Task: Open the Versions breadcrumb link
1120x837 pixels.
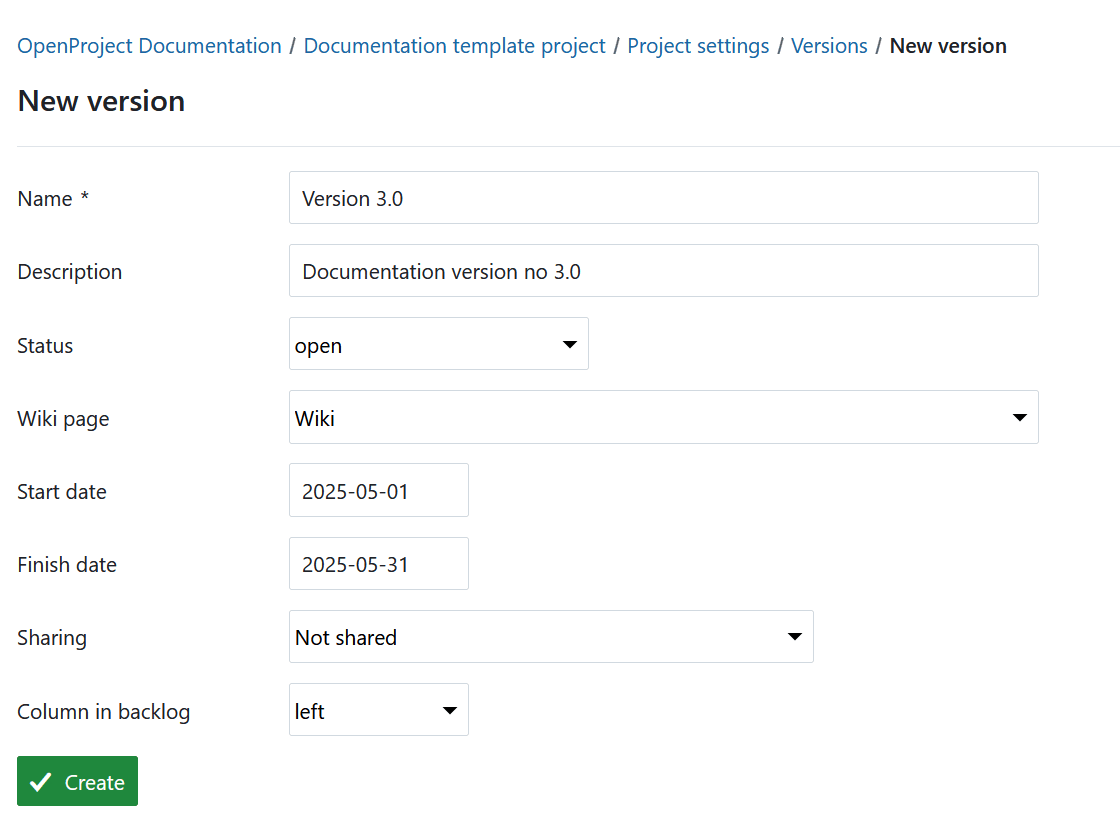Action: (829, 45)
